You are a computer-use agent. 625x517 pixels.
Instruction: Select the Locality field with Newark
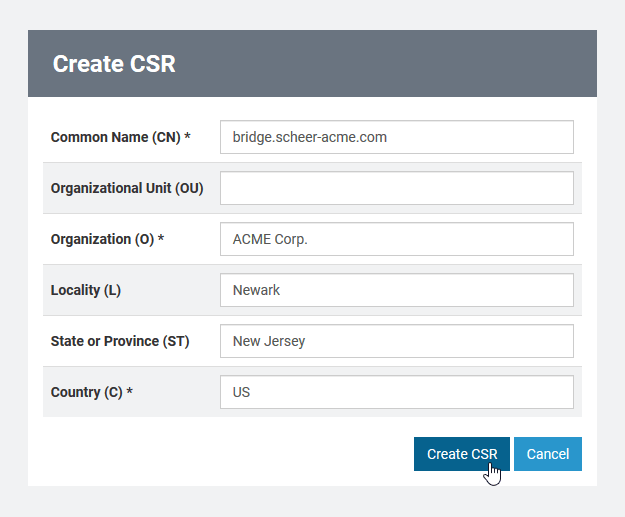396,290
